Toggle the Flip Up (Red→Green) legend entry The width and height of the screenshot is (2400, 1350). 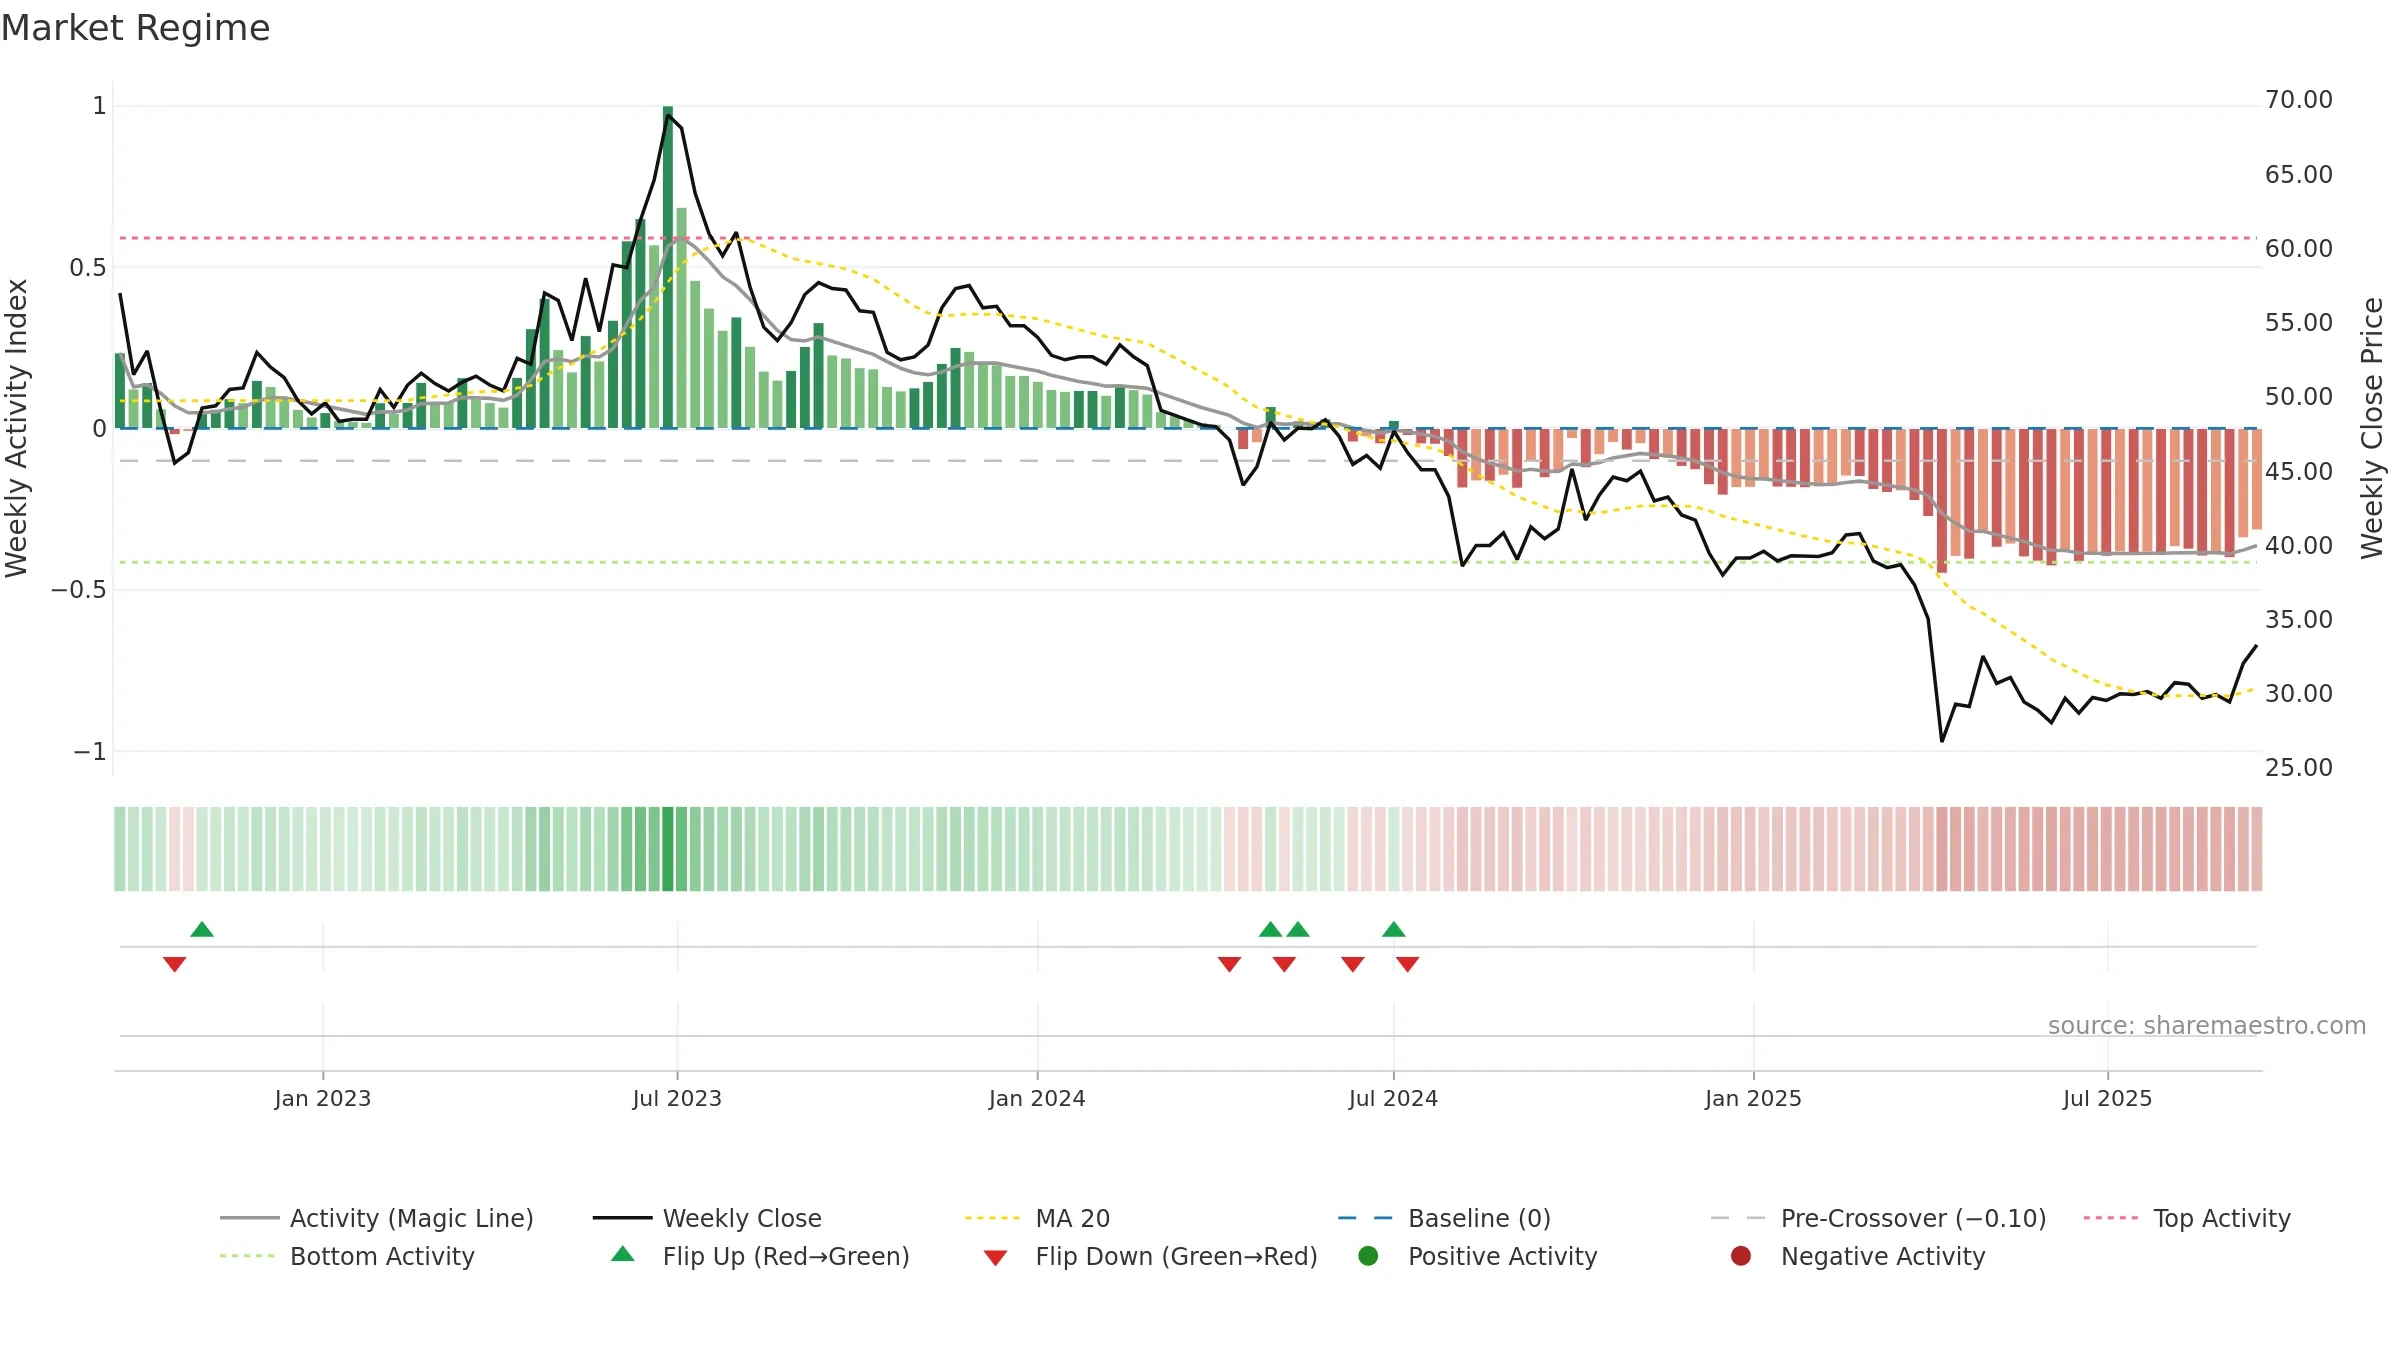(760, 1256)
